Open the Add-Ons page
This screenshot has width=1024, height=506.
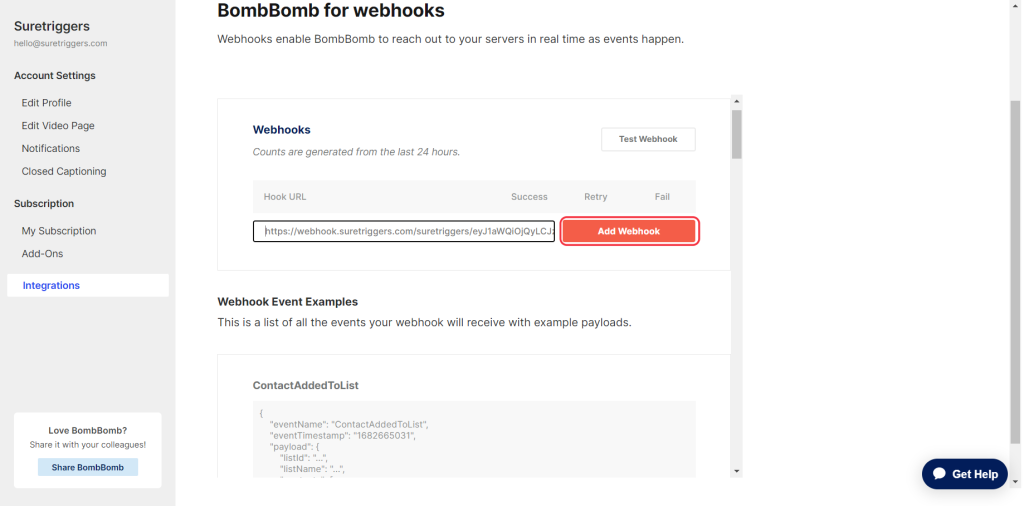(x=42, y=254)
